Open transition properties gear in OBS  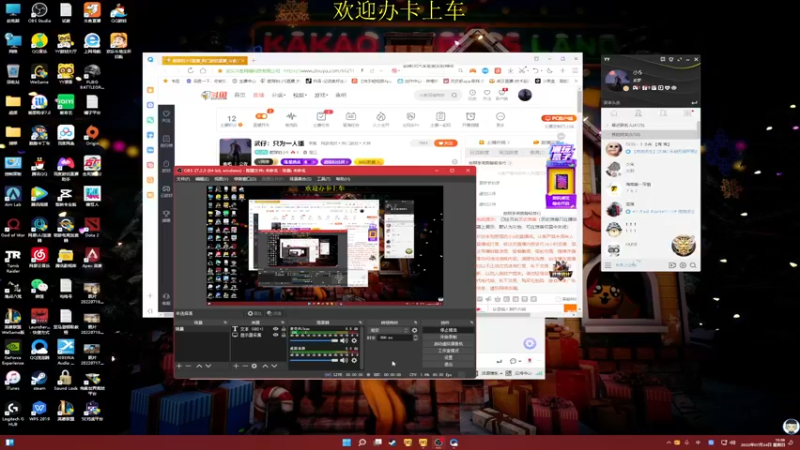coord(414,330)
